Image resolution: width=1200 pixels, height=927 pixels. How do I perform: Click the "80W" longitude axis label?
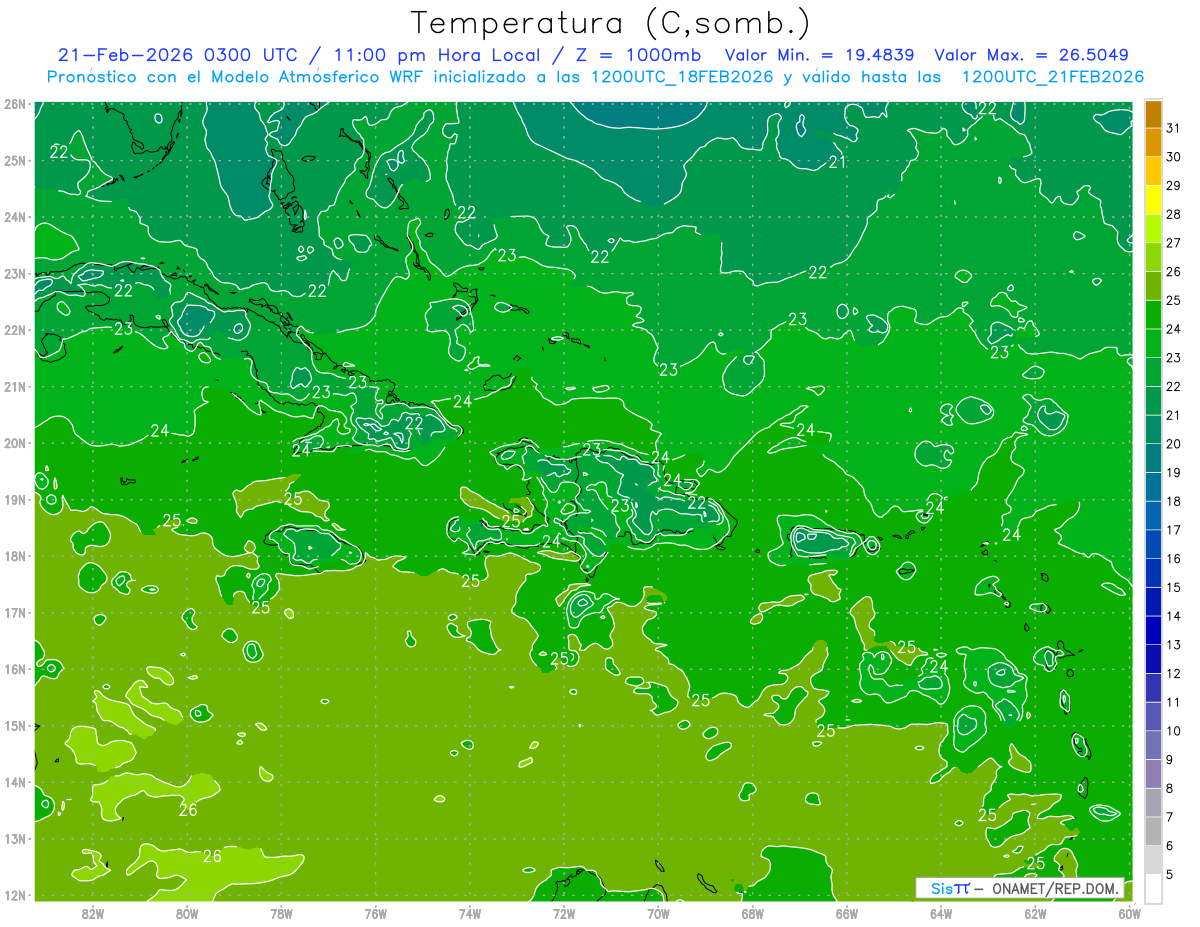coord(187,913)
